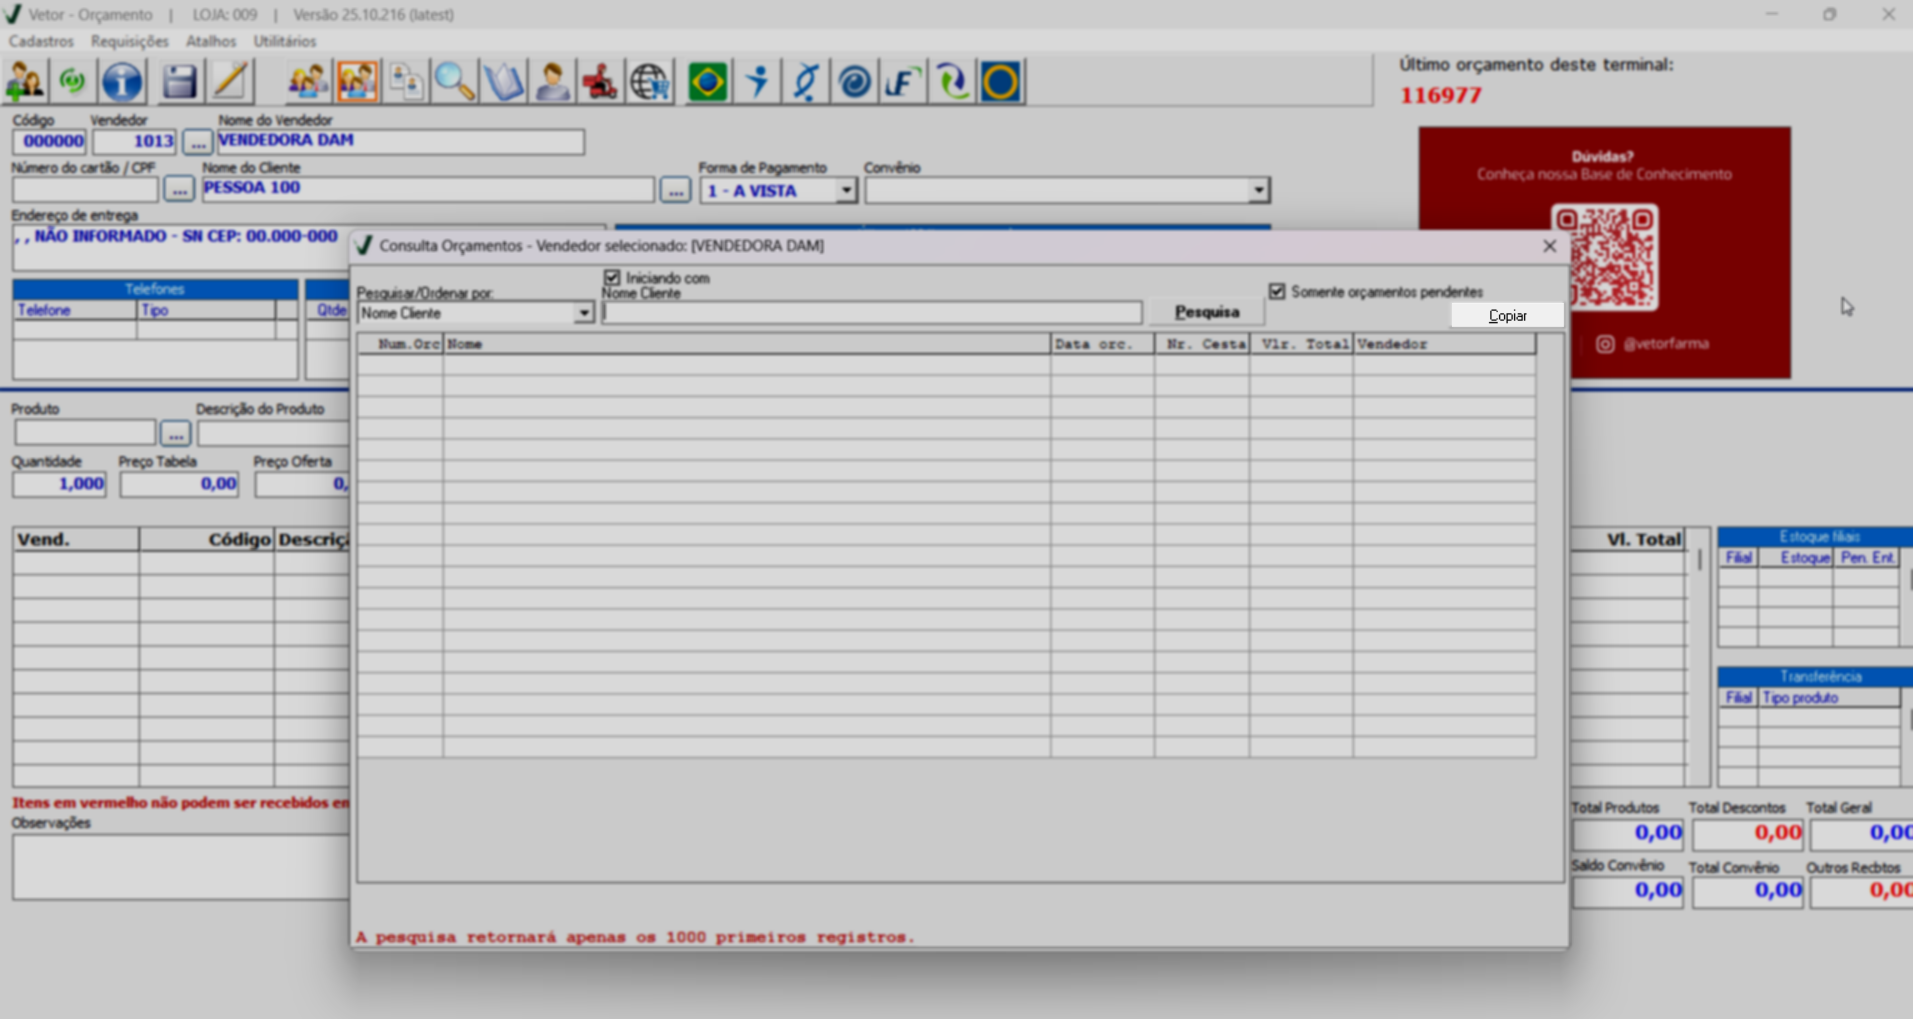Click the '...' button next to Produto field
Image resolution: width=1913 pixels, height=1019 pixels.
pos(175,434)
